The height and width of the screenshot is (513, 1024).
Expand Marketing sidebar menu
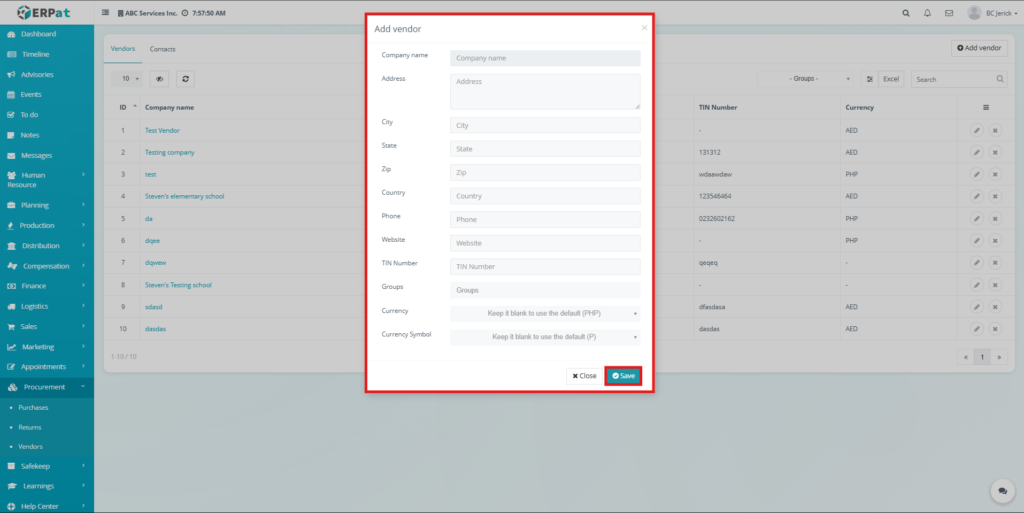pyautogui.click(x=46, y=347)
